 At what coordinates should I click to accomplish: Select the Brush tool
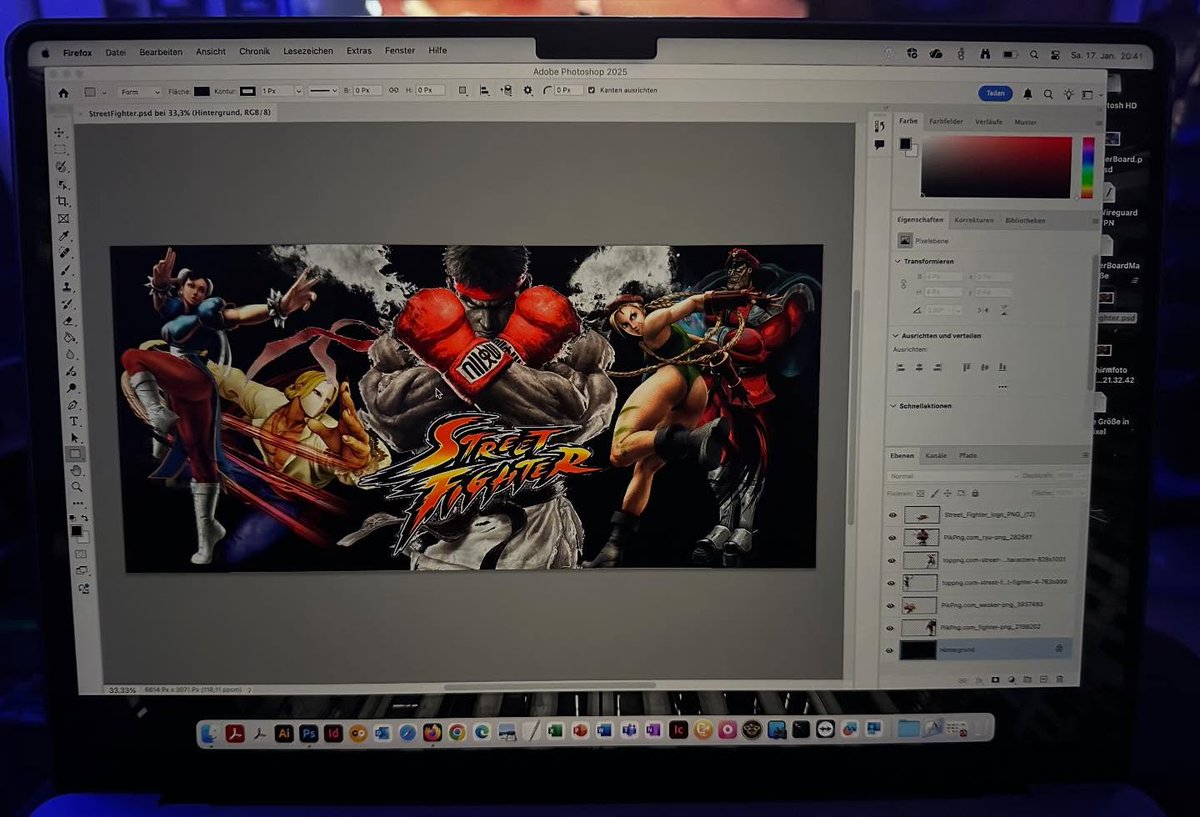[66, 269]
